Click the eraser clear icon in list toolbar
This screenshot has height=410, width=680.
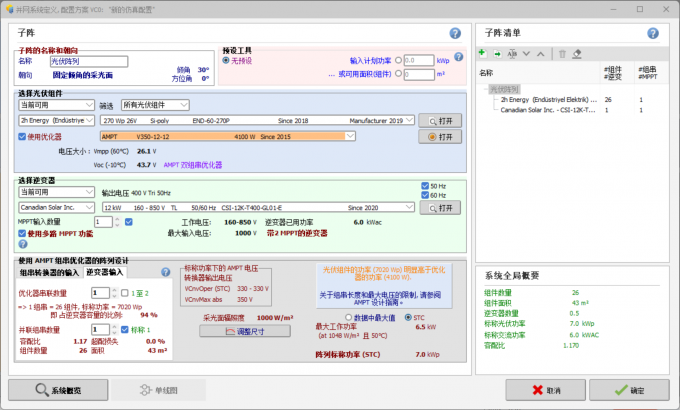click(577, 53)
